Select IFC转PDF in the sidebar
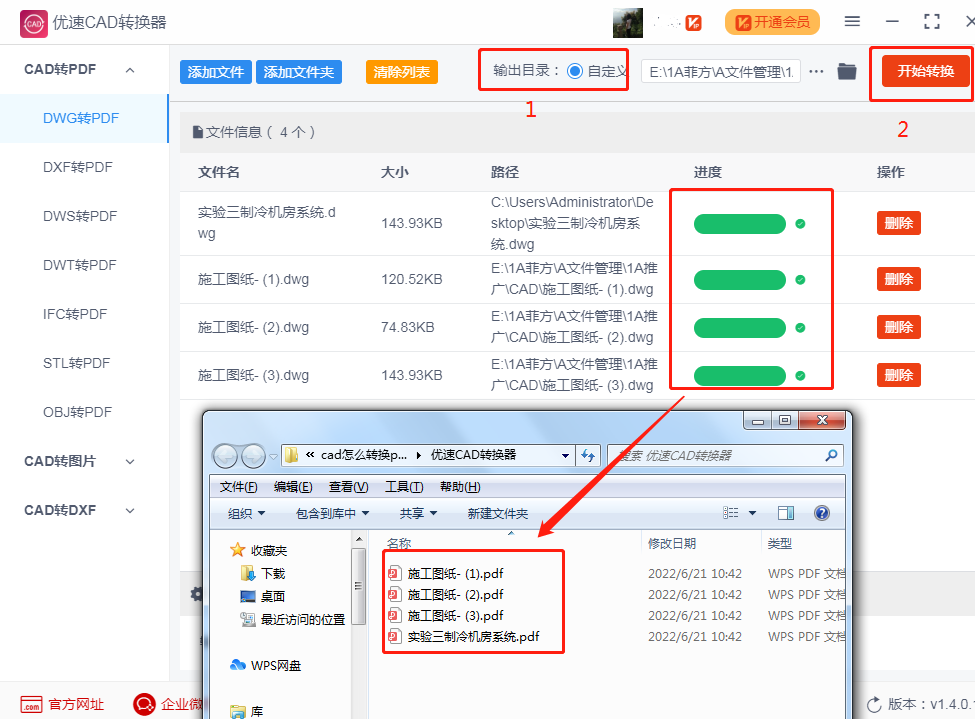This screenshot has width=975, height=719. point(75,314)
